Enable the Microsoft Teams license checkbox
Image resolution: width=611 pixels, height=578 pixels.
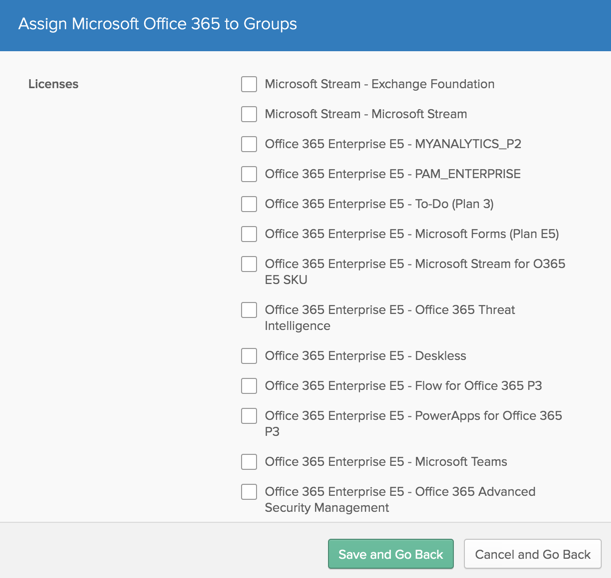pos(249,462)
